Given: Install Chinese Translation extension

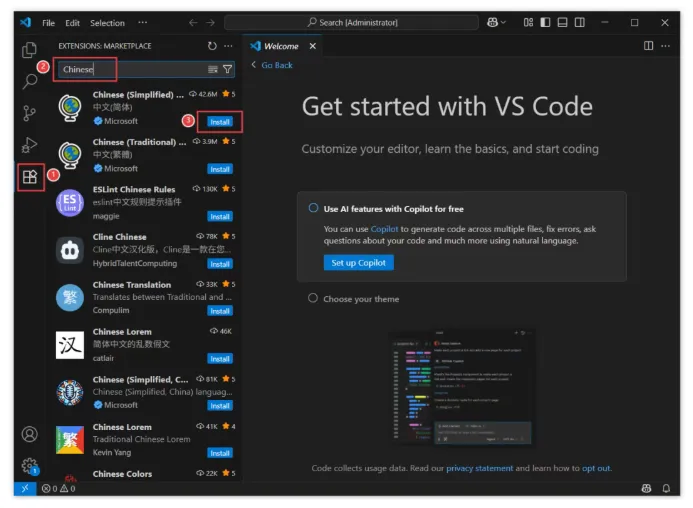Looking at the screenshot, I should click(220, 311).
